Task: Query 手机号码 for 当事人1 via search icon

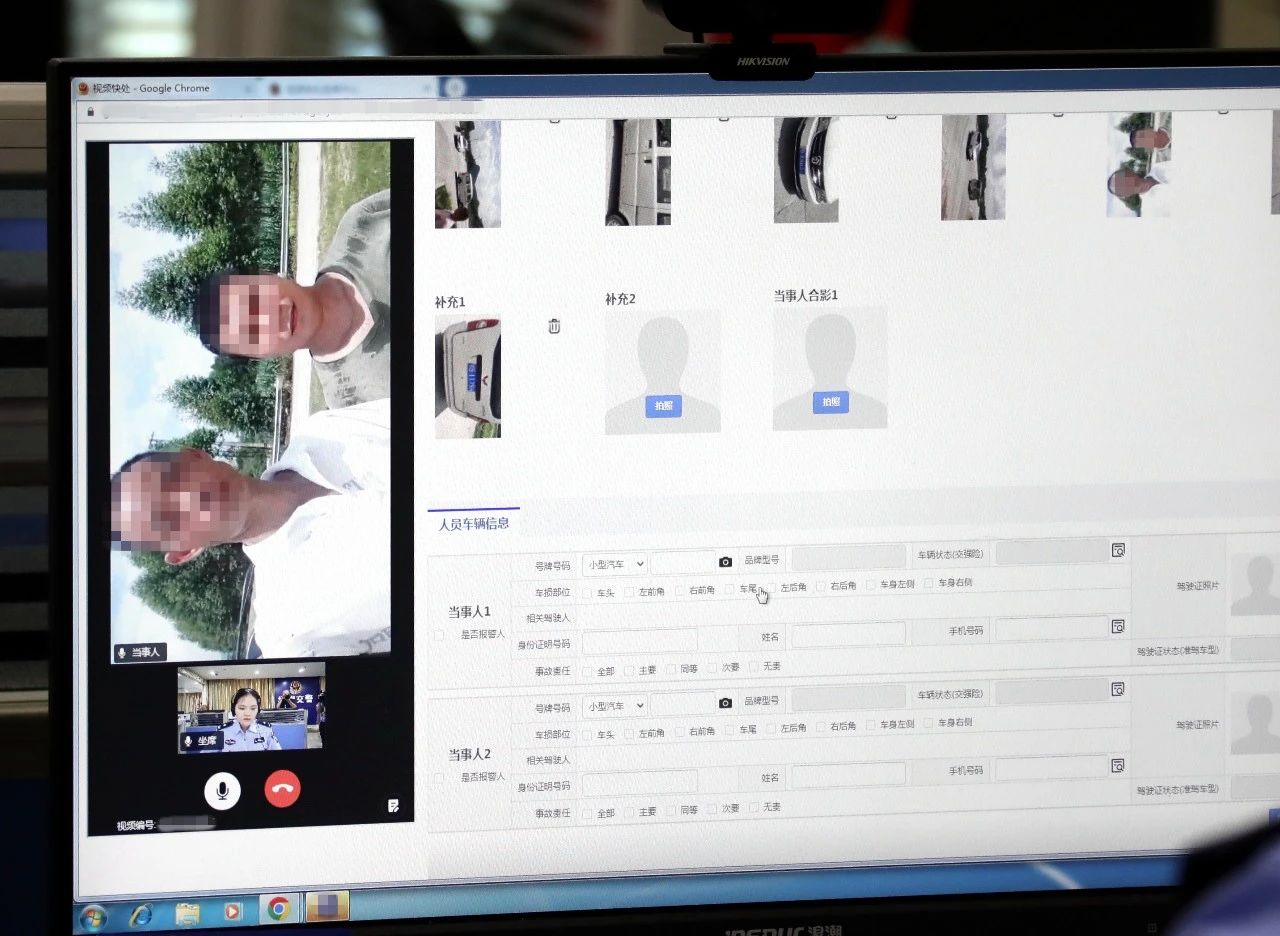Action: point(1118,627)
